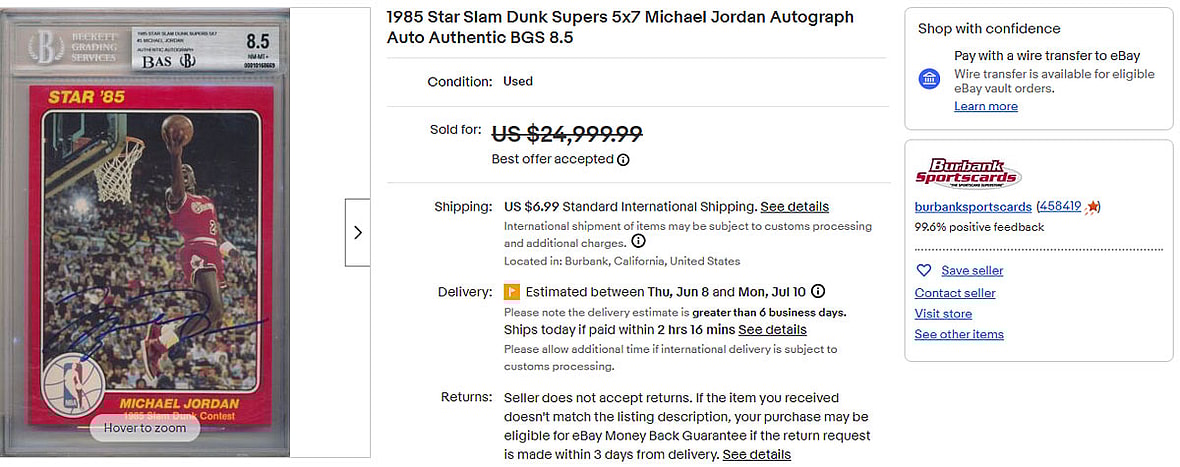1180x467 pixels.
Task: Click the seller feedback star icon
Action: pos(1093,207)
